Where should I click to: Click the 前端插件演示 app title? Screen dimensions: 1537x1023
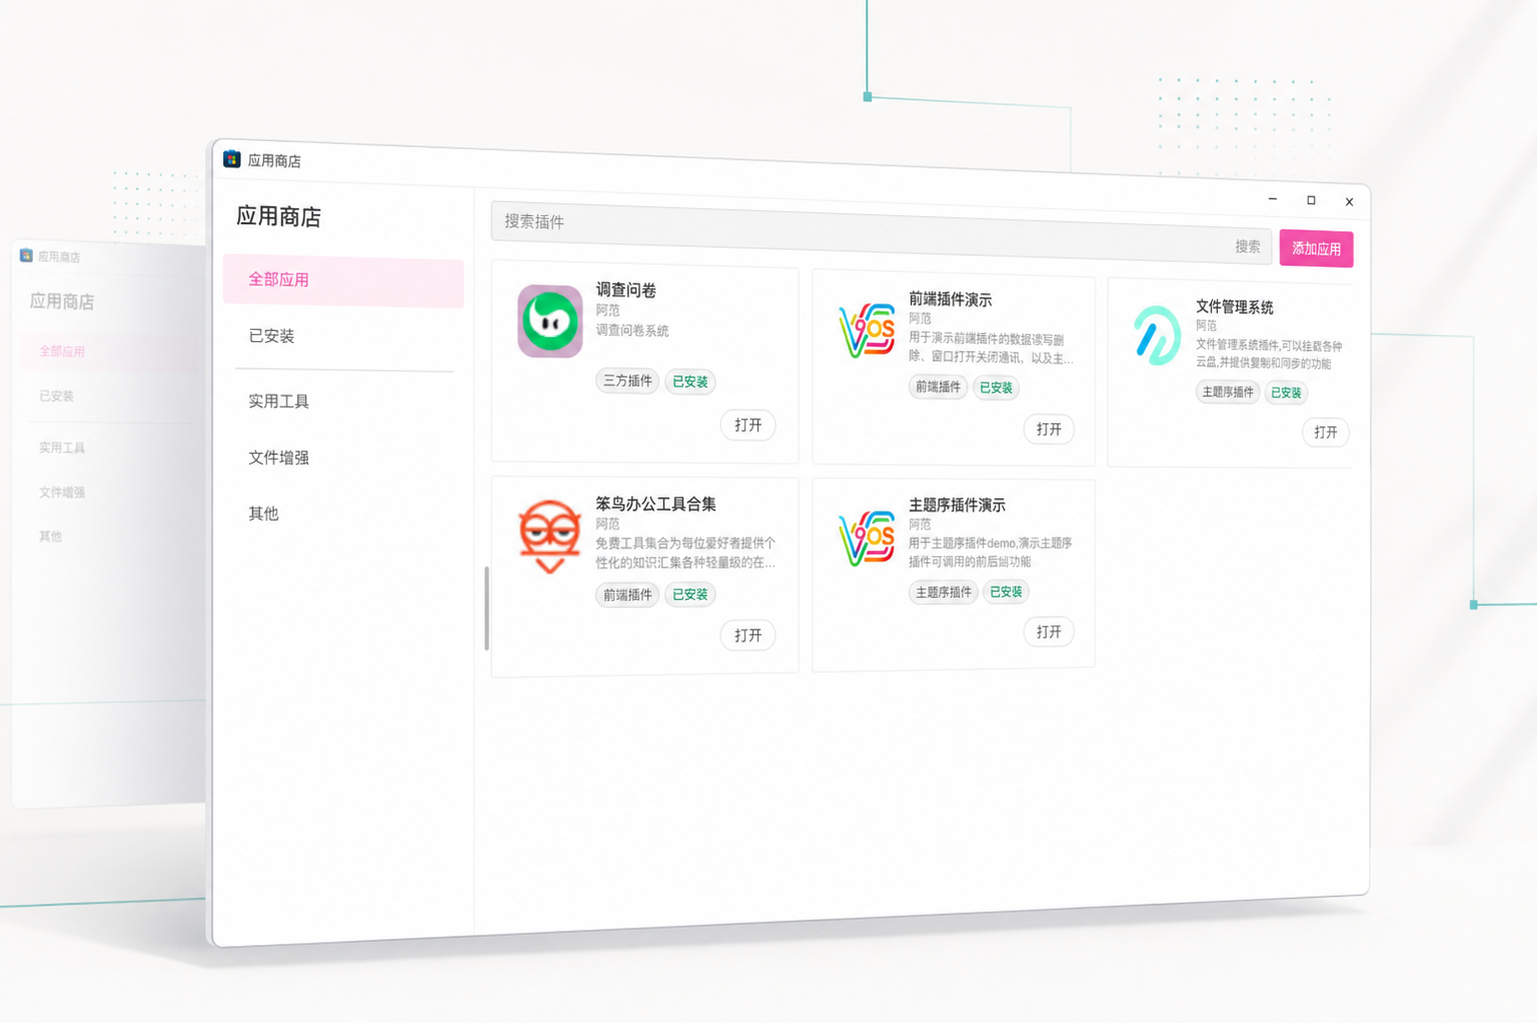pos(950,299)
